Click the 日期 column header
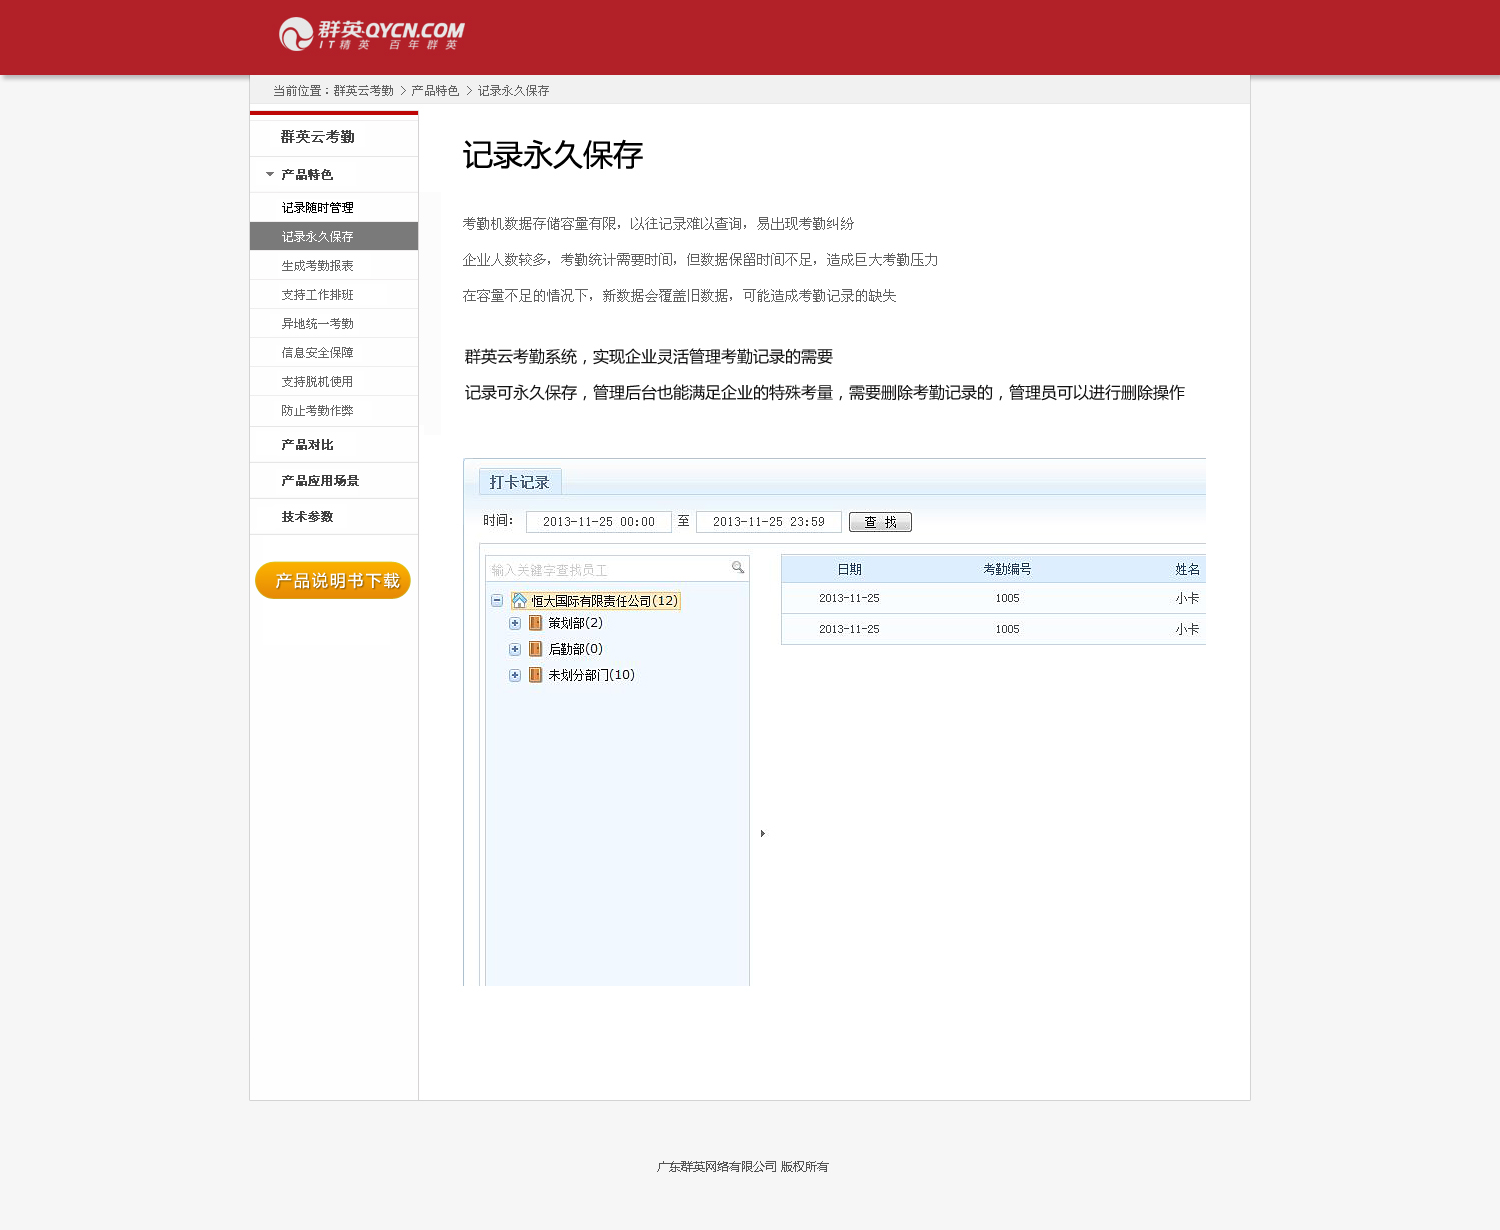1500x1230 pixels. (850, 569)
